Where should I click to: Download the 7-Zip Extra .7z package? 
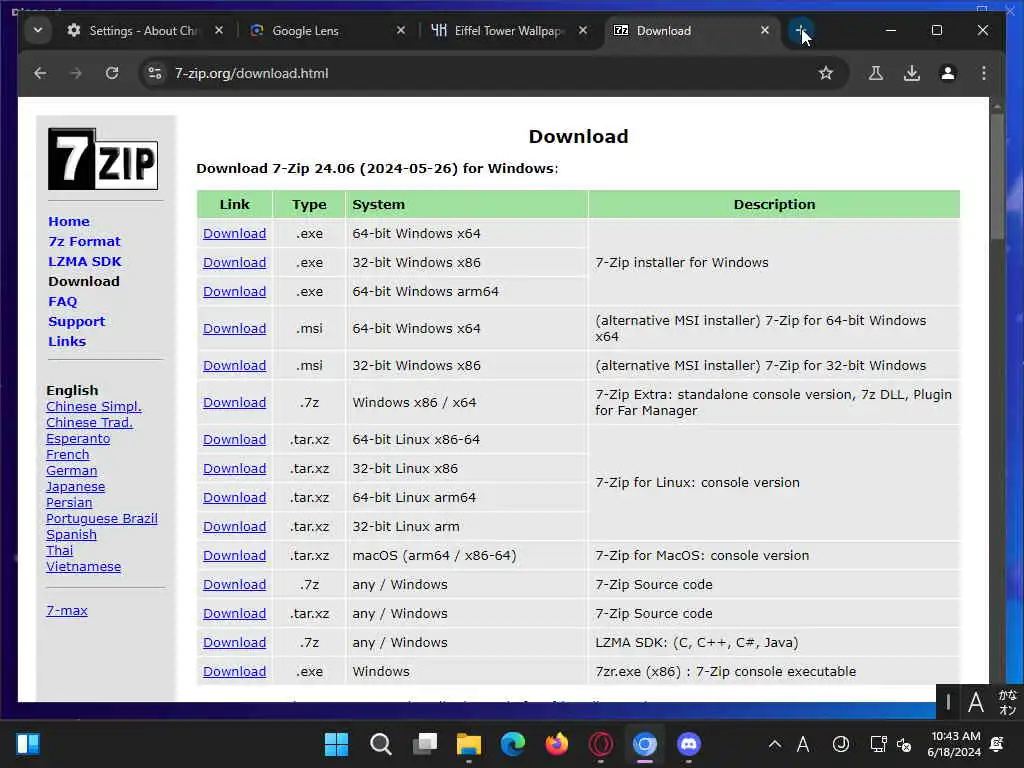(x=234, y=403)
